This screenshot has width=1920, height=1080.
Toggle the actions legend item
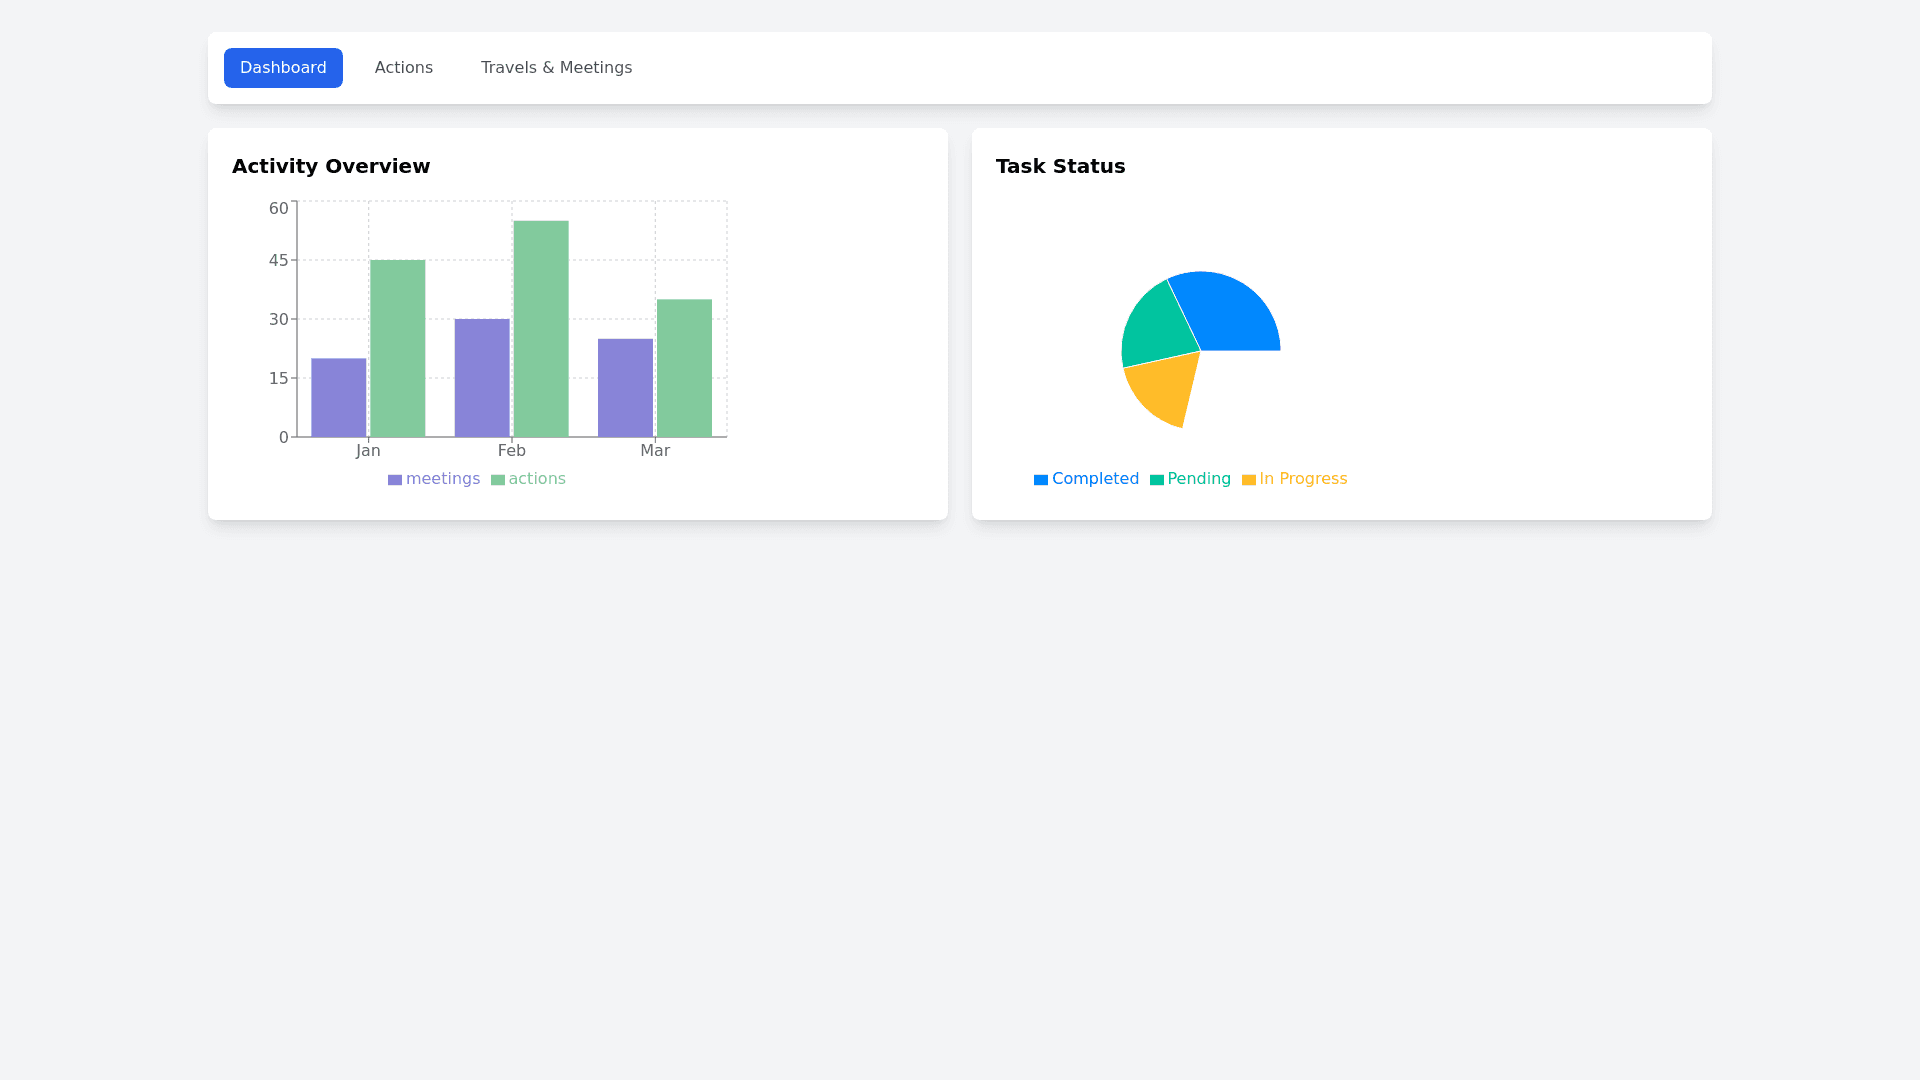coord(528,479)
